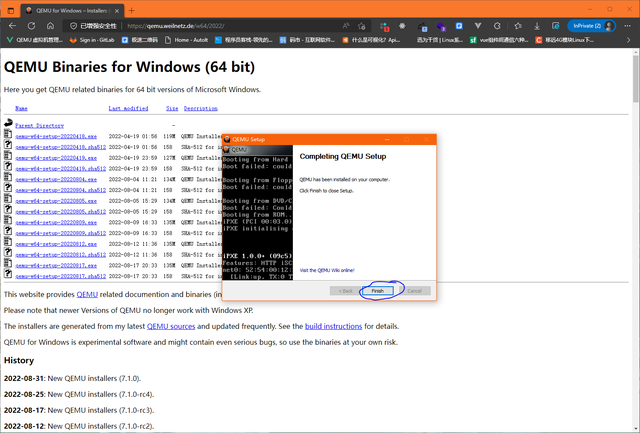The image size is (640, 433).
Task: Sort listing by Name column header
Action: [21, 108]
